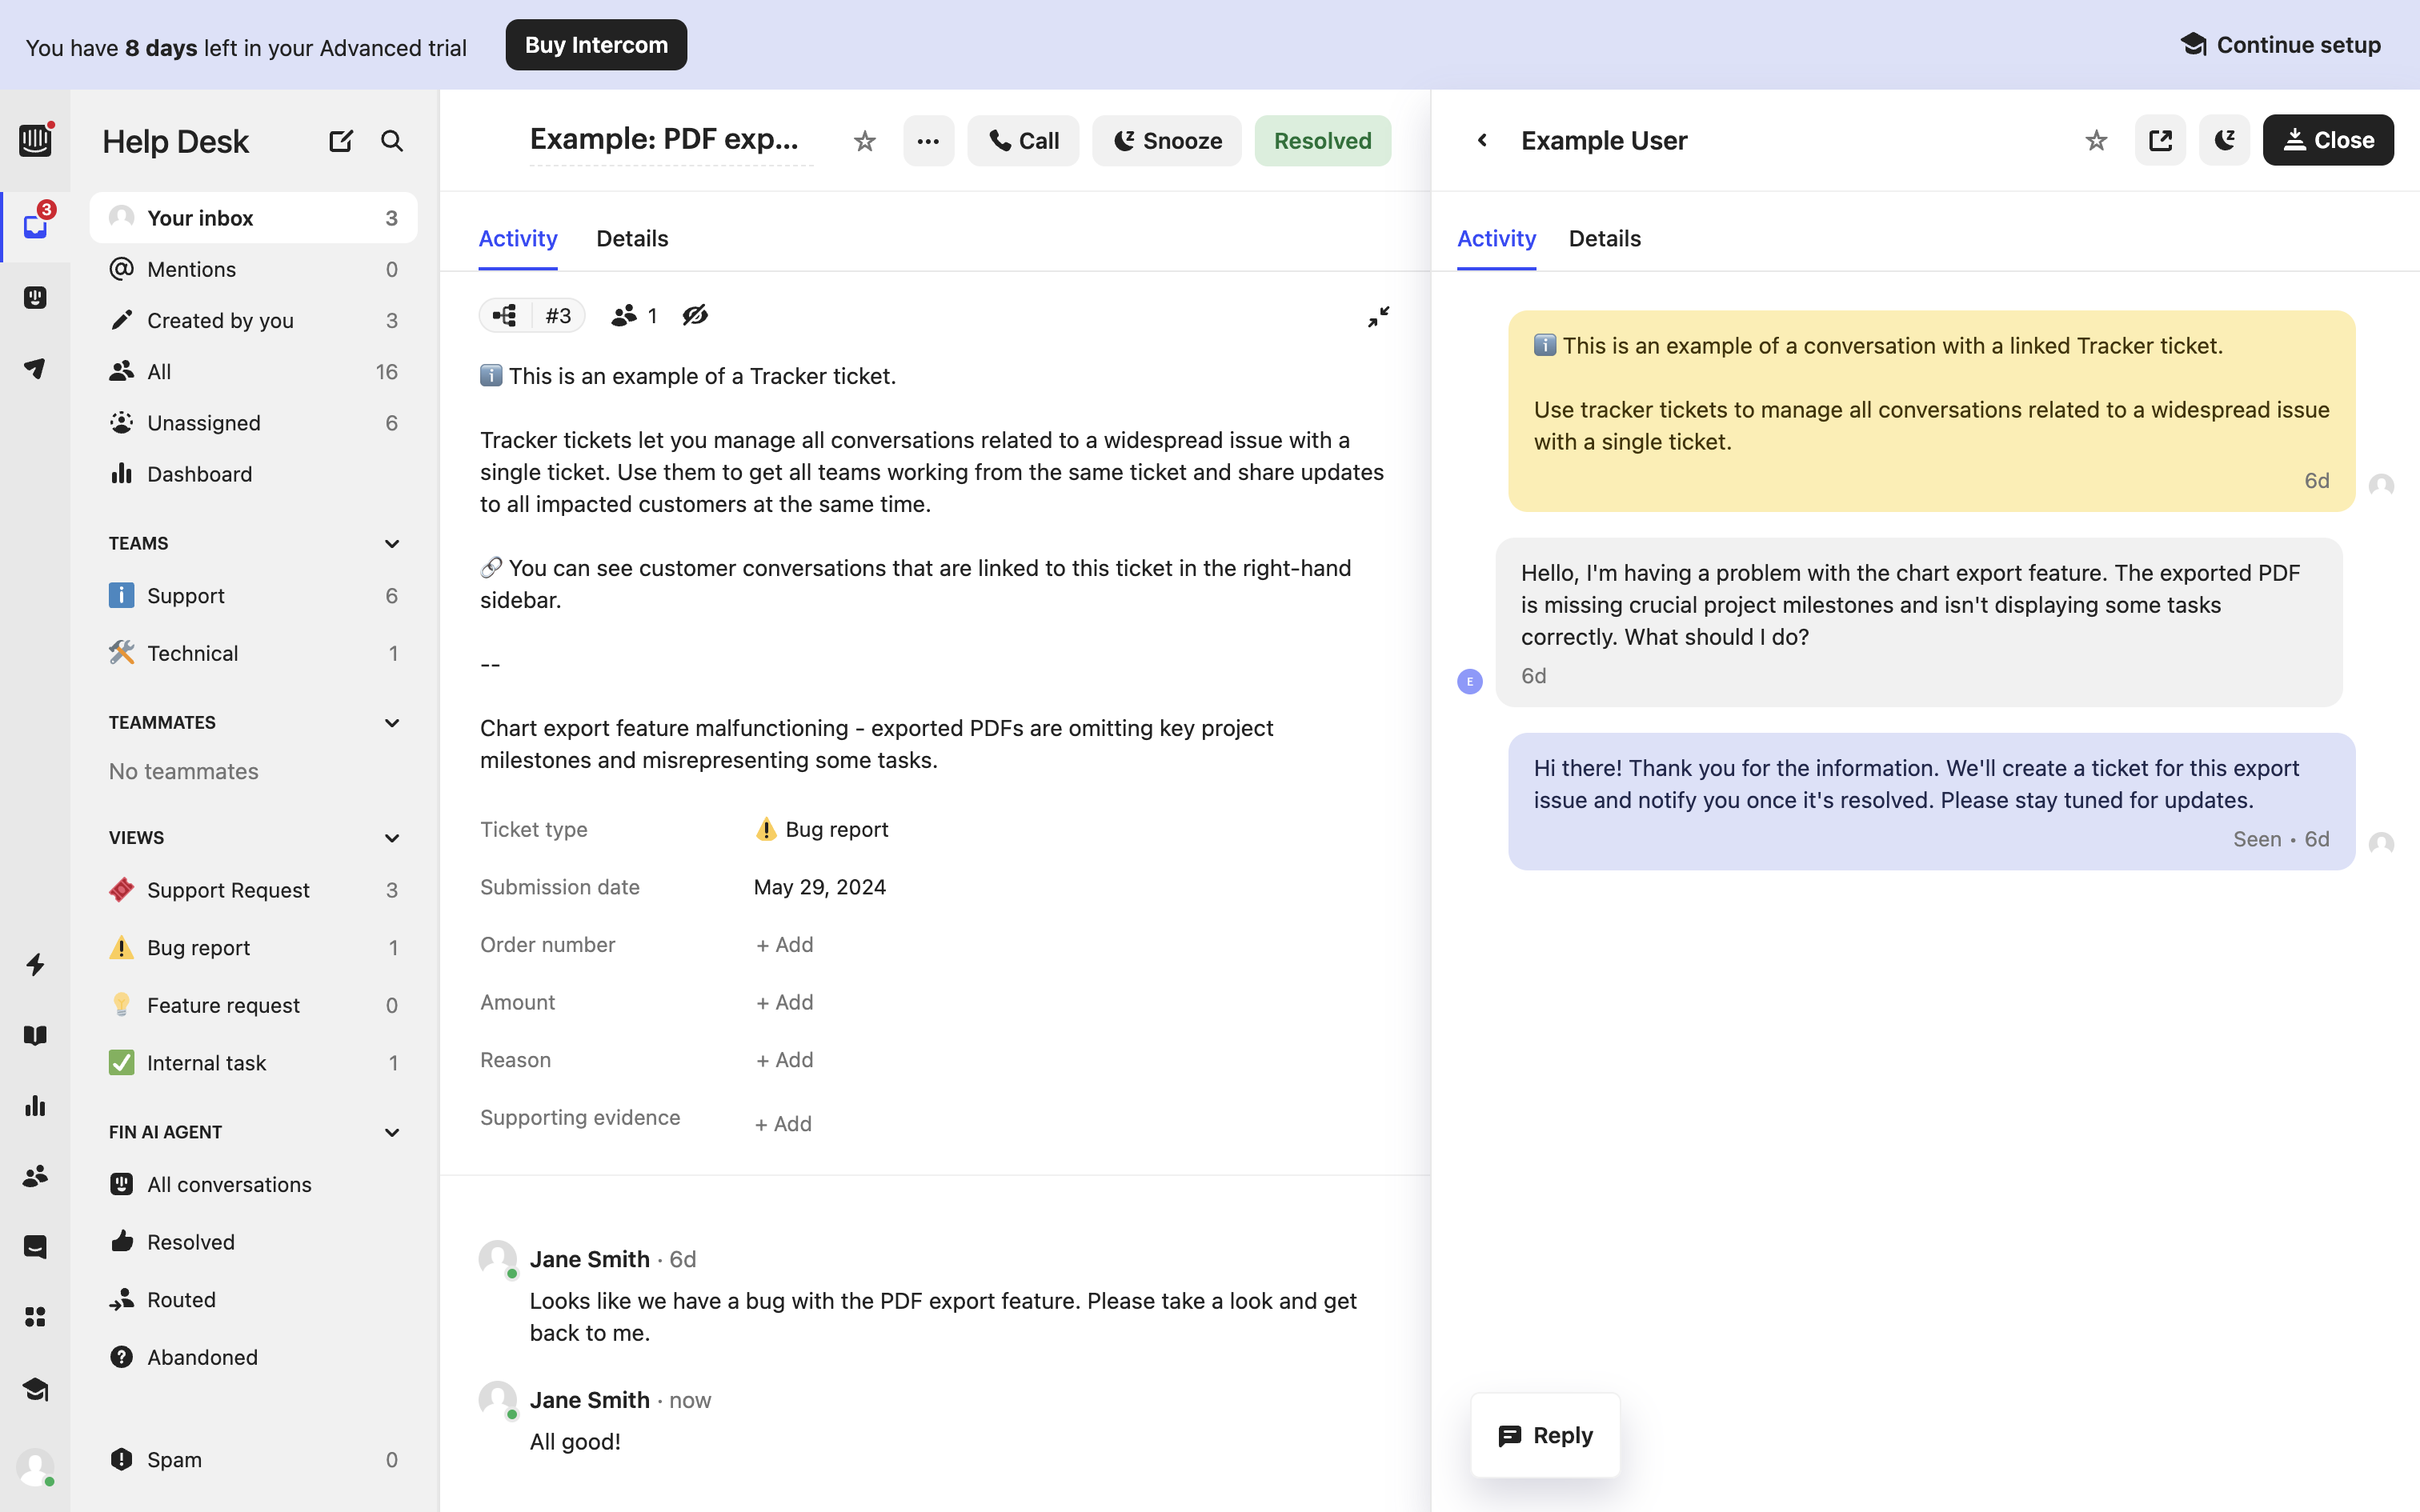Star the PDF export ticket
The image size is (2420, 1512).
click(865, 141)
